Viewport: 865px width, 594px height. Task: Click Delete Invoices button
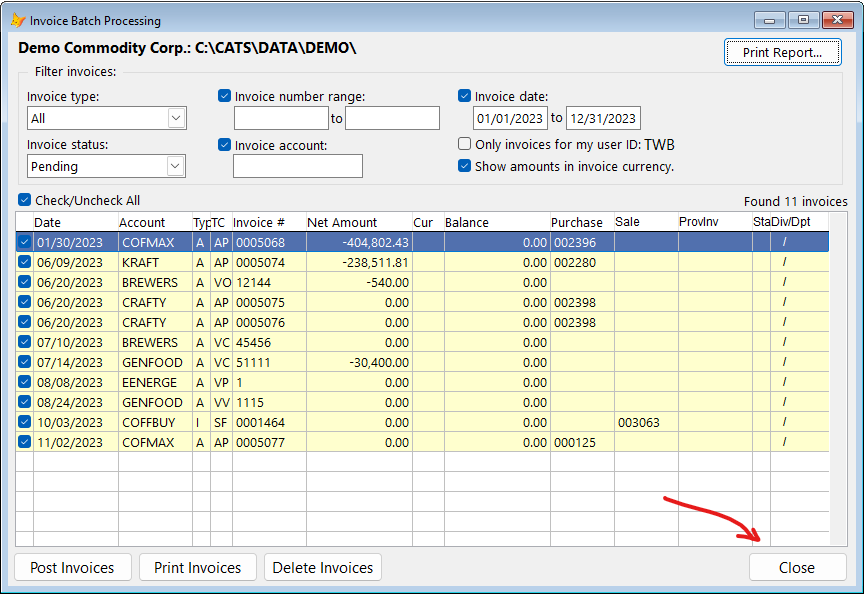[x=323, y=568]
